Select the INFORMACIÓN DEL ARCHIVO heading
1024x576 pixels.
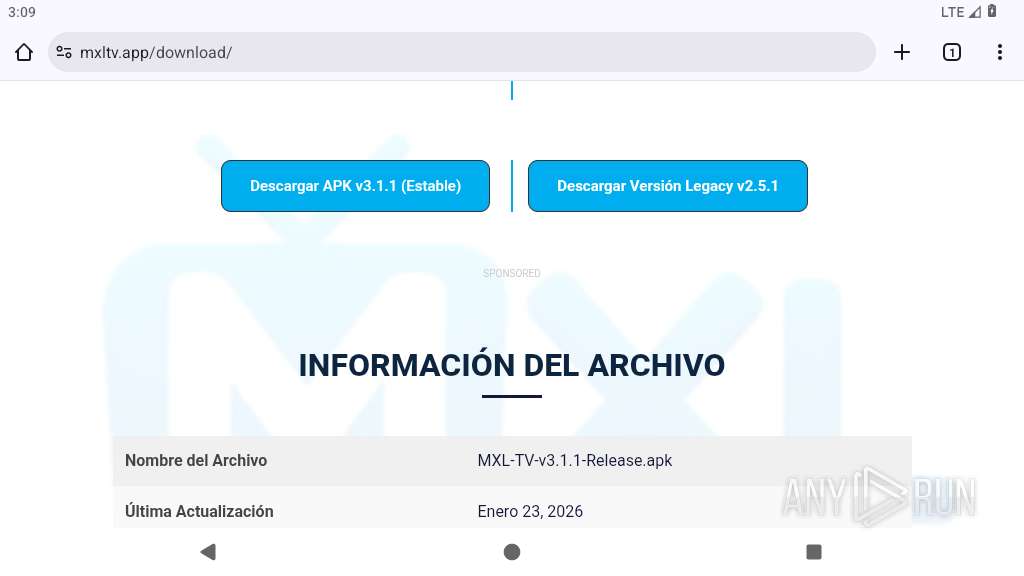511,365
